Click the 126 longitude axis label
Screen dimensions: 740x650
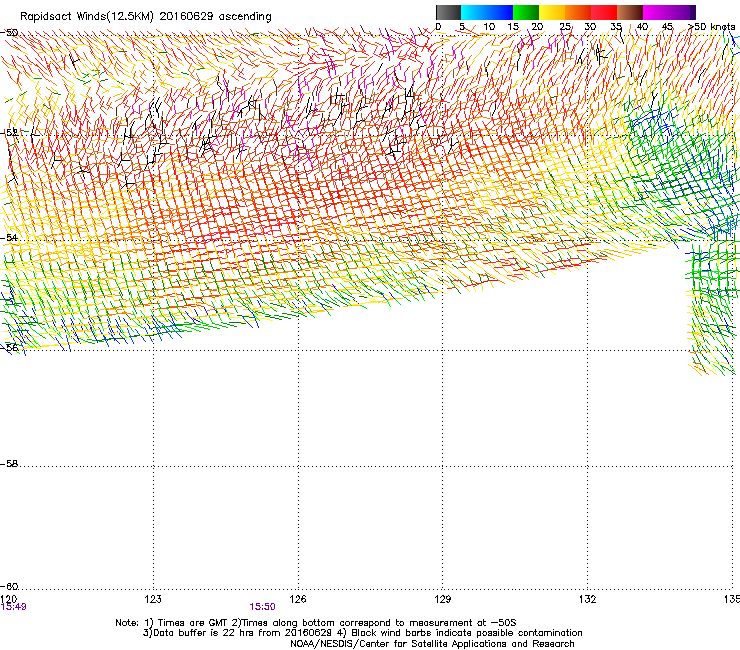coord(298,599)
